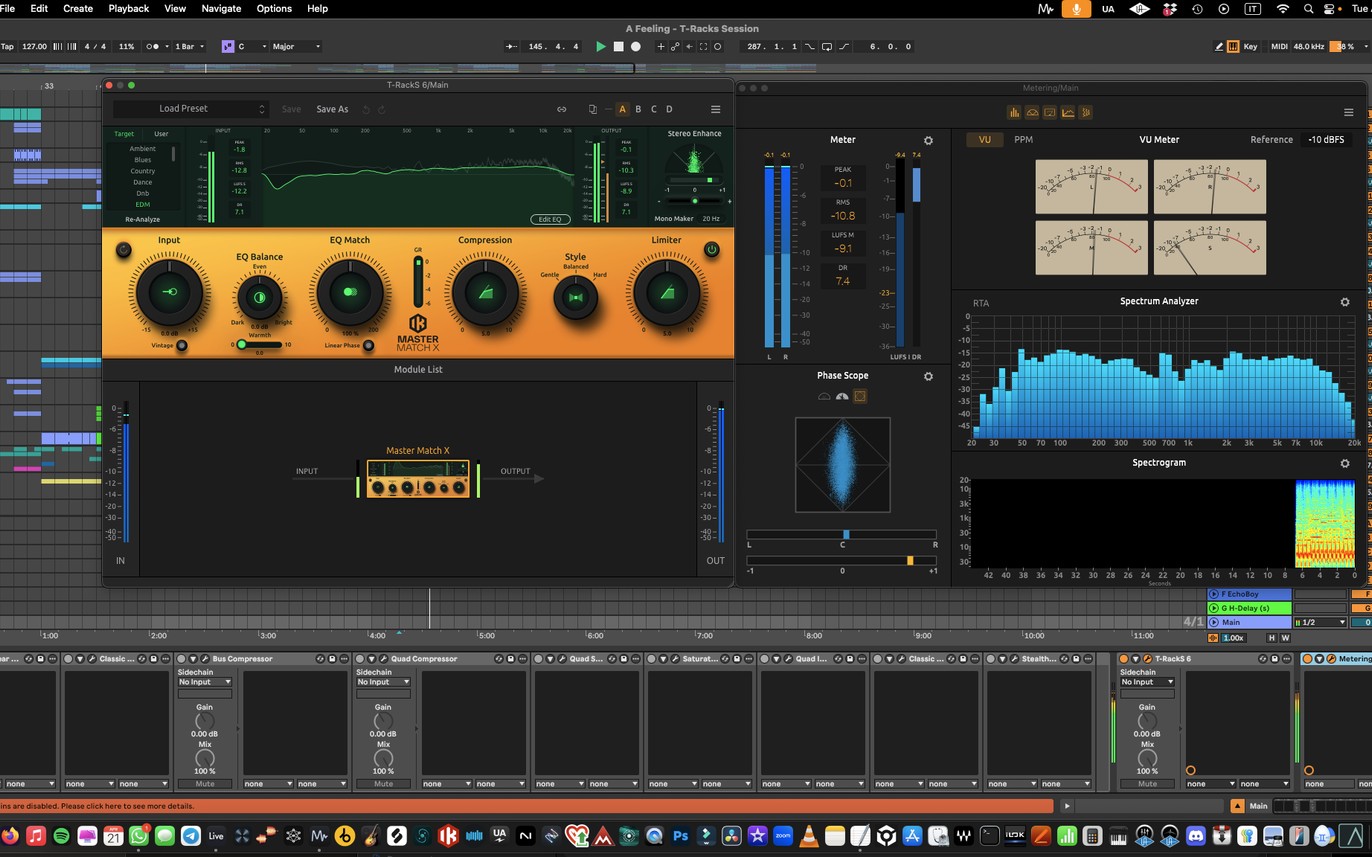Toggle the Vintage switch under Input
This screenshot has width=1372, height=857.
[x=181, y=345]
